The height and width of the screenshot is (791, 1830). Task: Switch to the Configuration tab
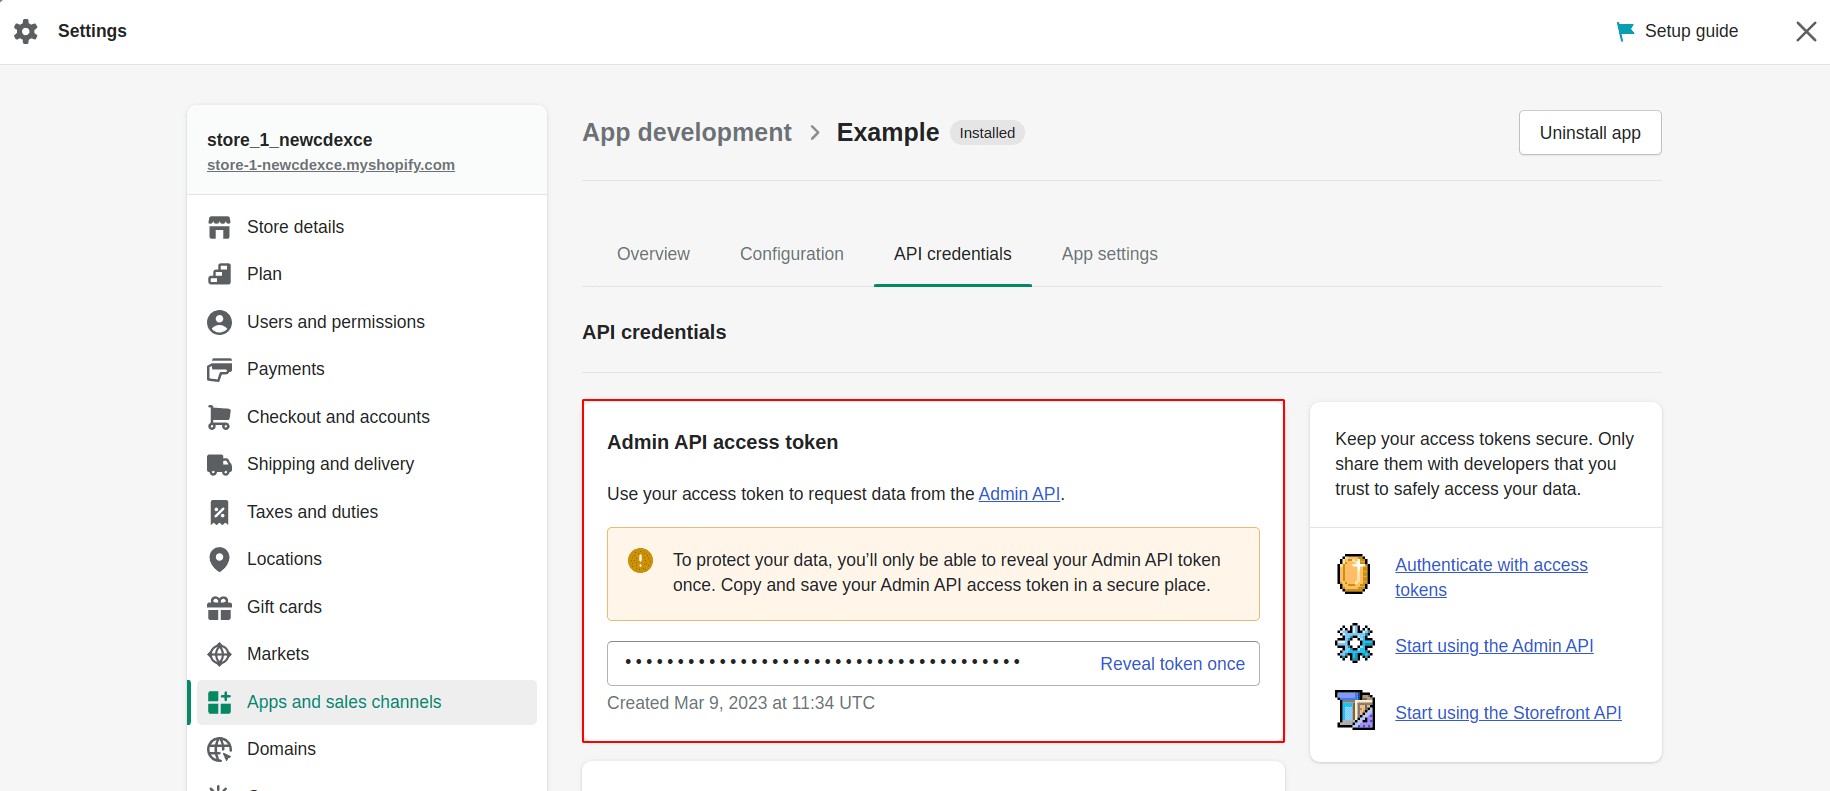tap(792, 254)
